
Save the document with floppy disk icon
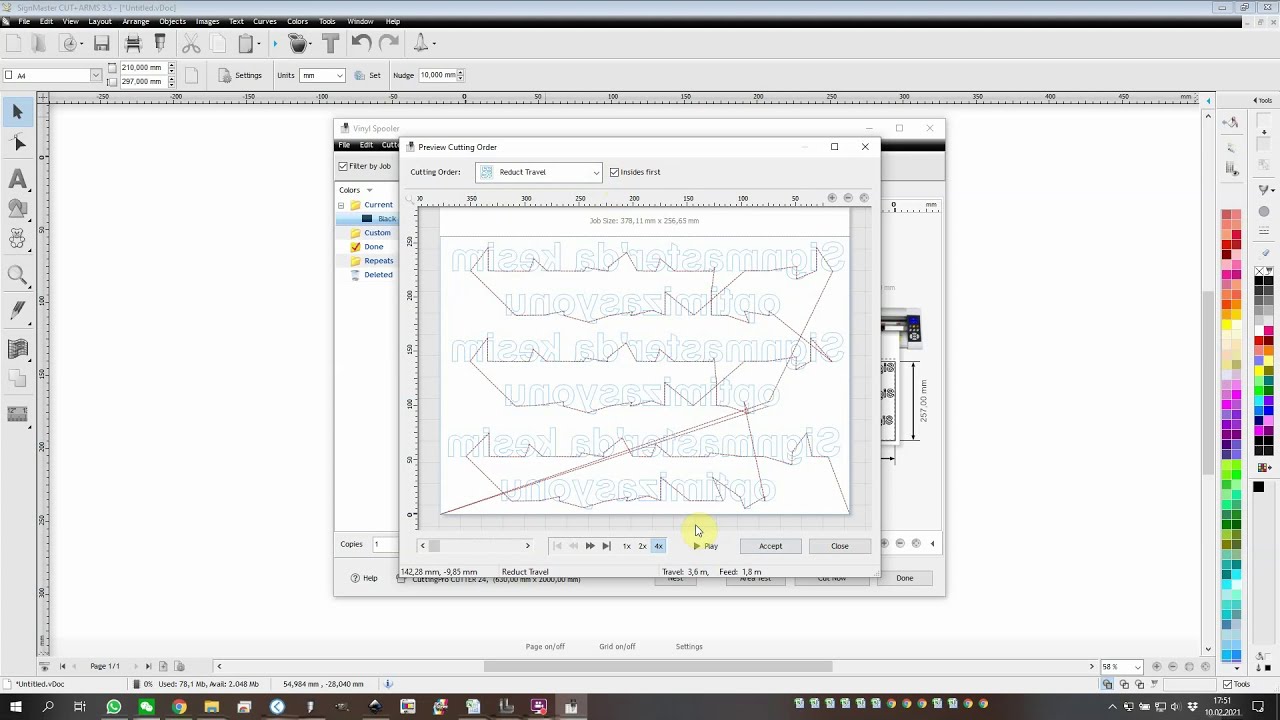coord(101,43)
